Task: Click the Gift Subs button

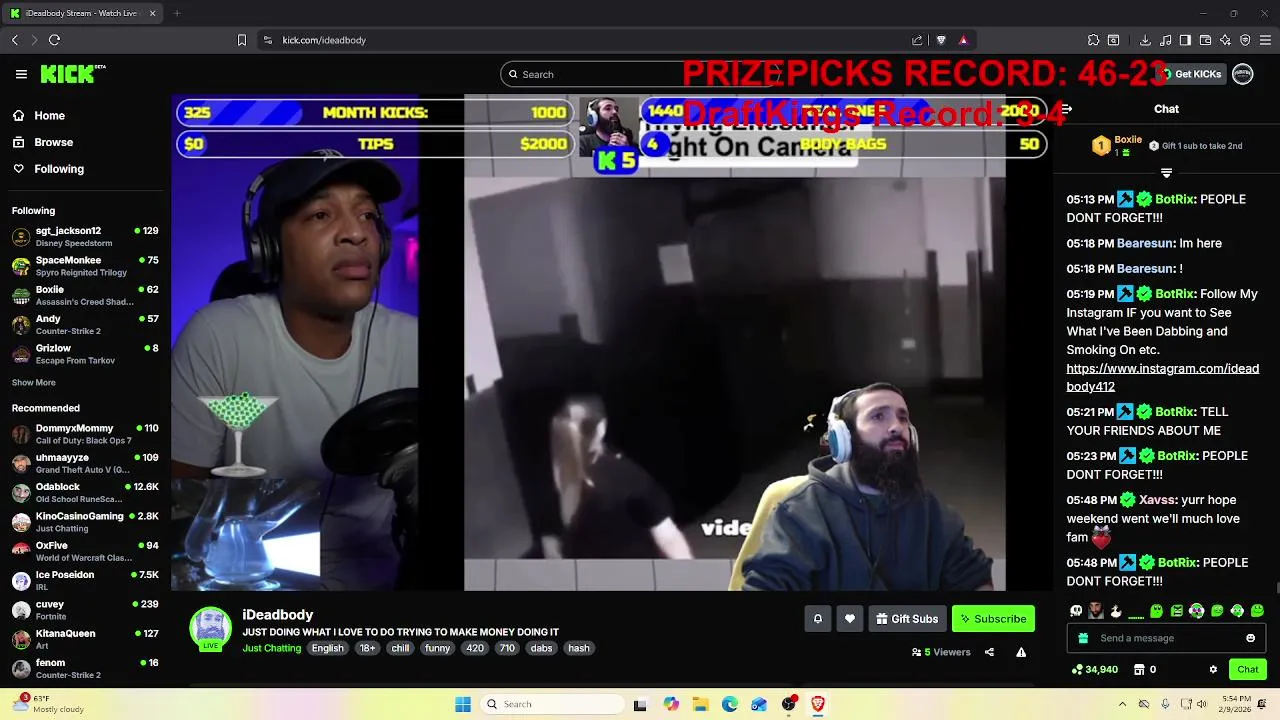Action: coord(907,619)
